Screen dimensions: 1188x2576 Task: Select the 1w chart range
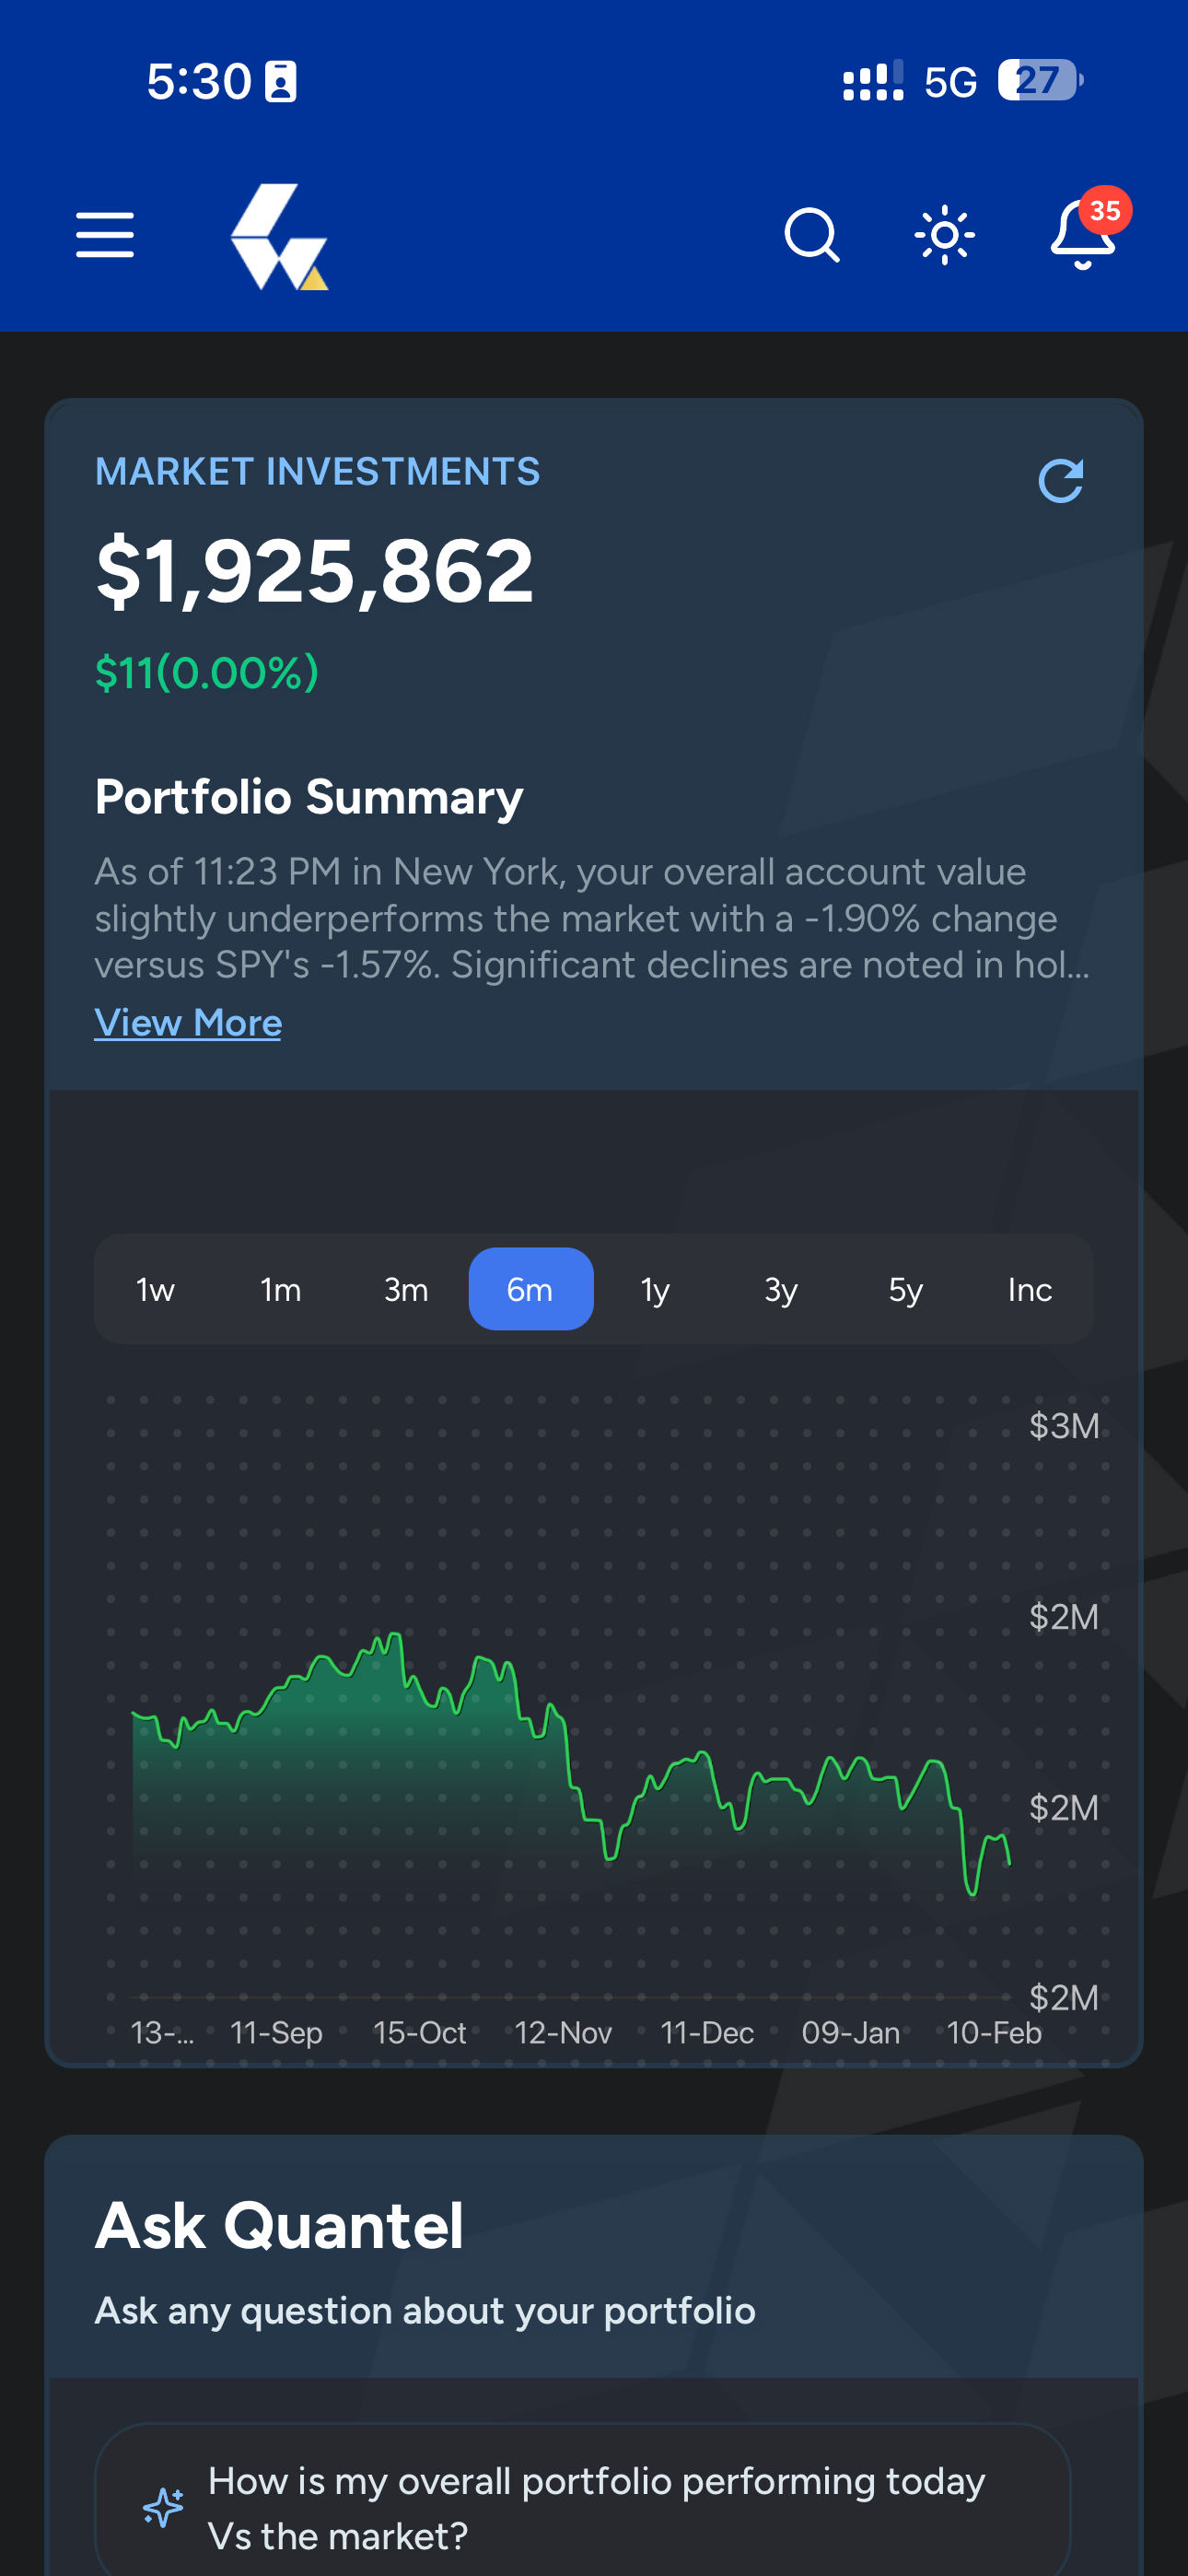point(155,1289)
